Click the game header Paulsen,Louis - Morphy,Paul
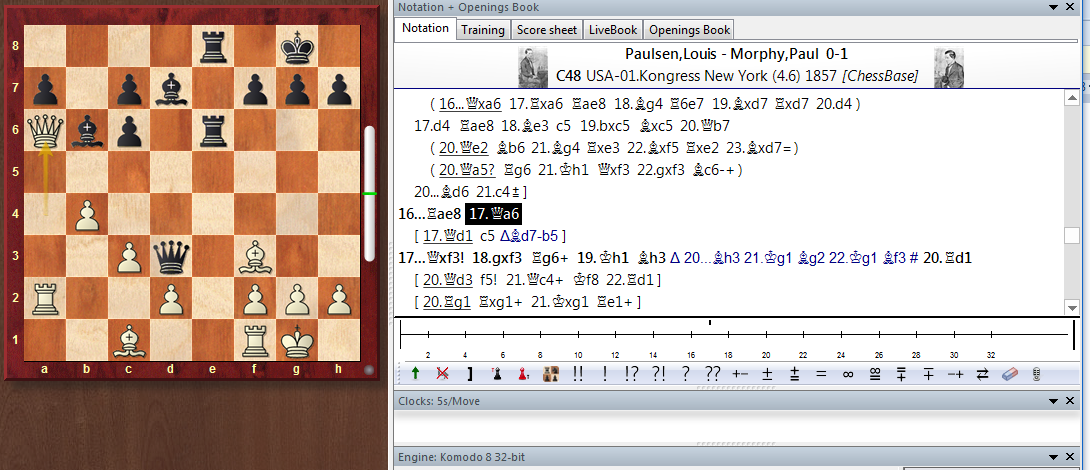The height and width of the screenshot is (470, 1090). pyautogui.click(x=736, y=54)
